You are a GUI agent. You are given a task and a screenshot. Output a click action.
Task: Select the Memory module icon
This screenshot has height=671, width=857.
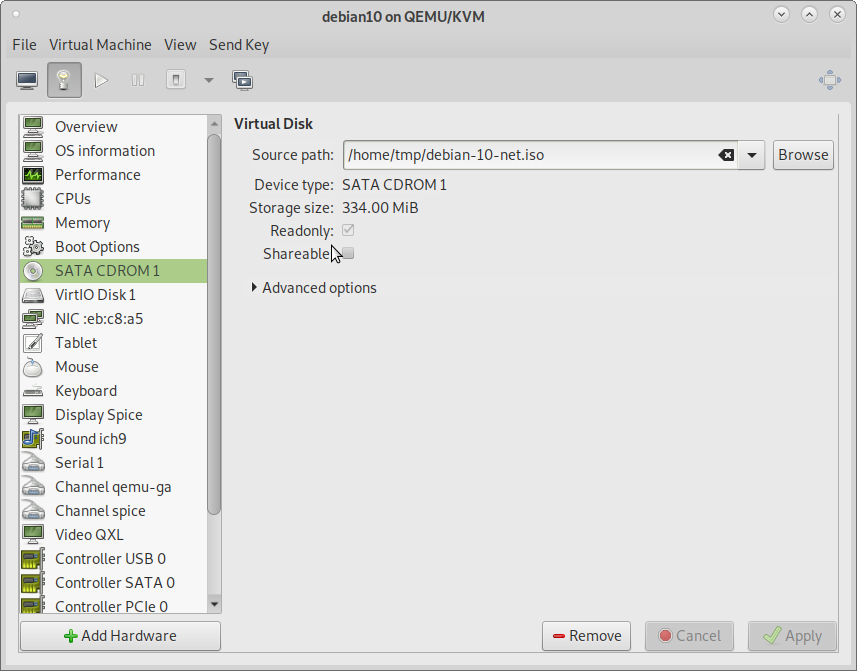[33, 223]
